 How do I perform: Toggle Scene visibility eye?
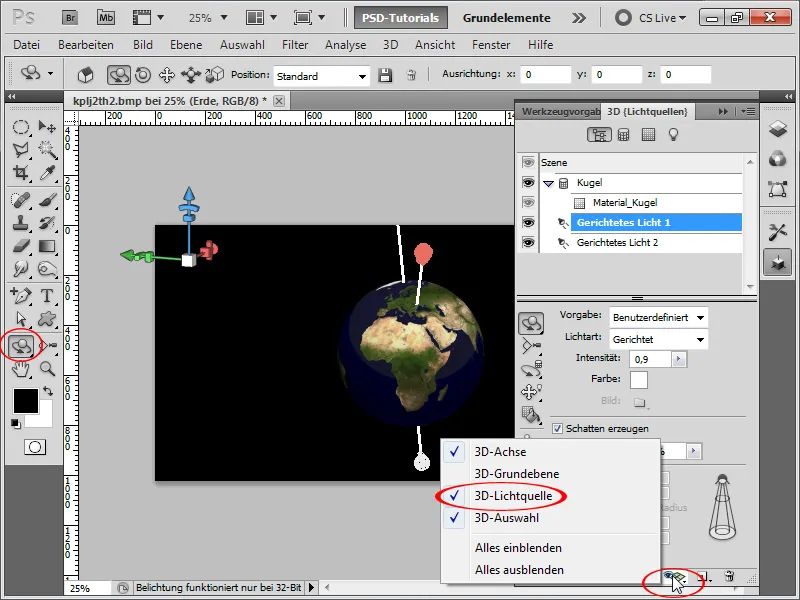[x=528, y=162]
